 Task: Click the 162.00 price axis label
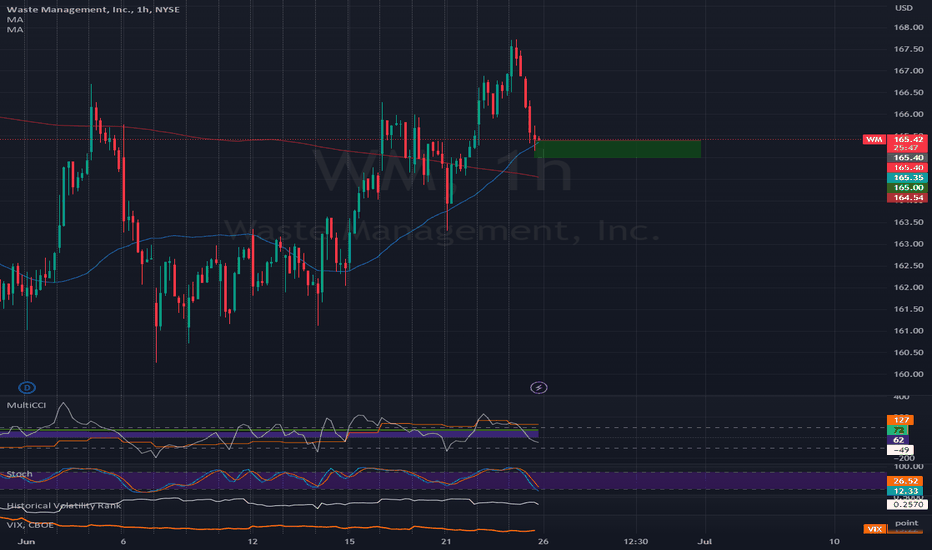point(909,287)
